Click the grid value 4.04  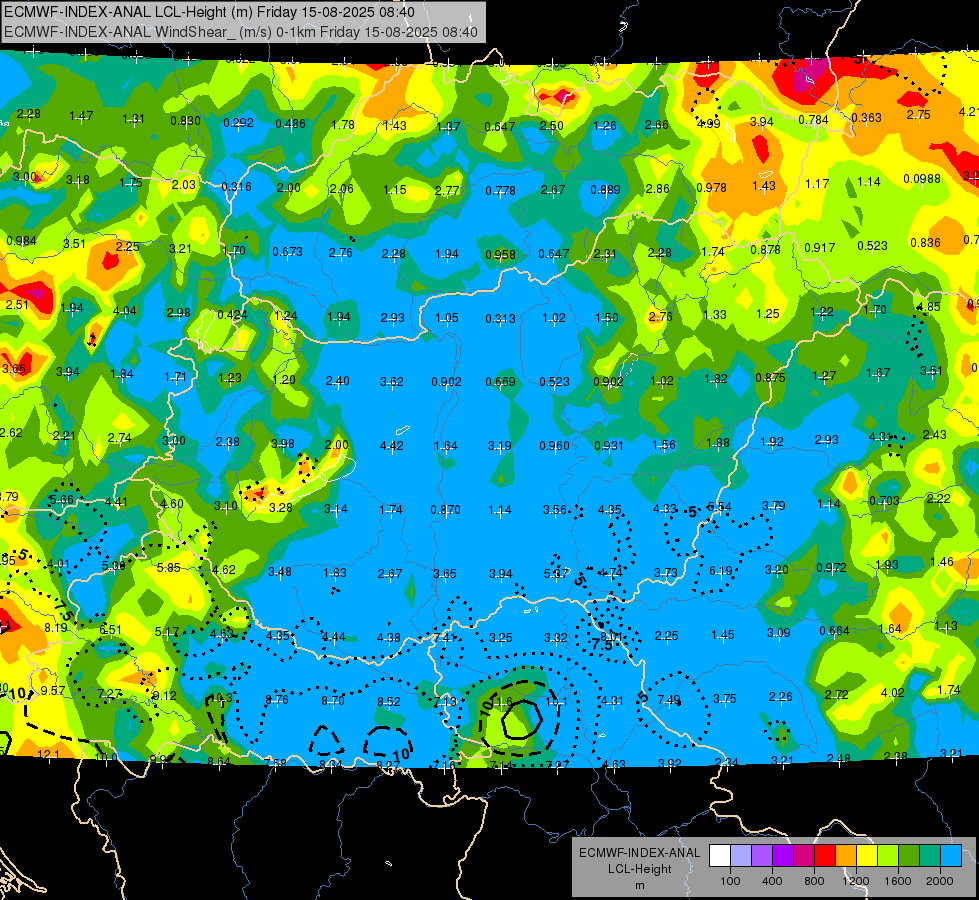point(125,310)
